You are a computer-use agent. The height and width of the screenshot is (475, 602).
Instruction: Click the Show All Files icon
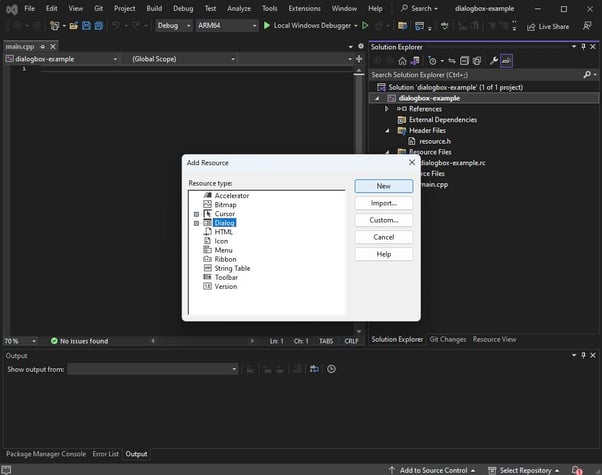(476, 60)
